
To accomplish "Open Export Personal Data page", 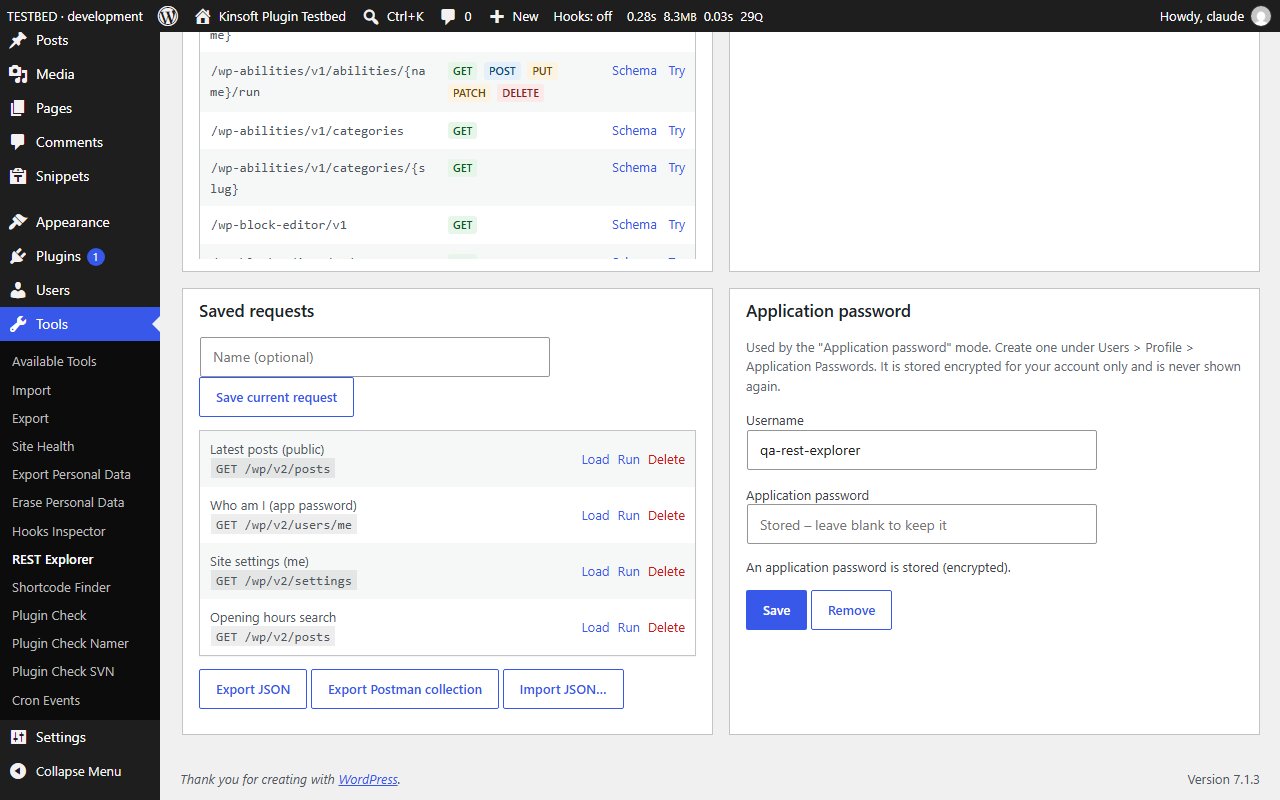I will point(71,474).
